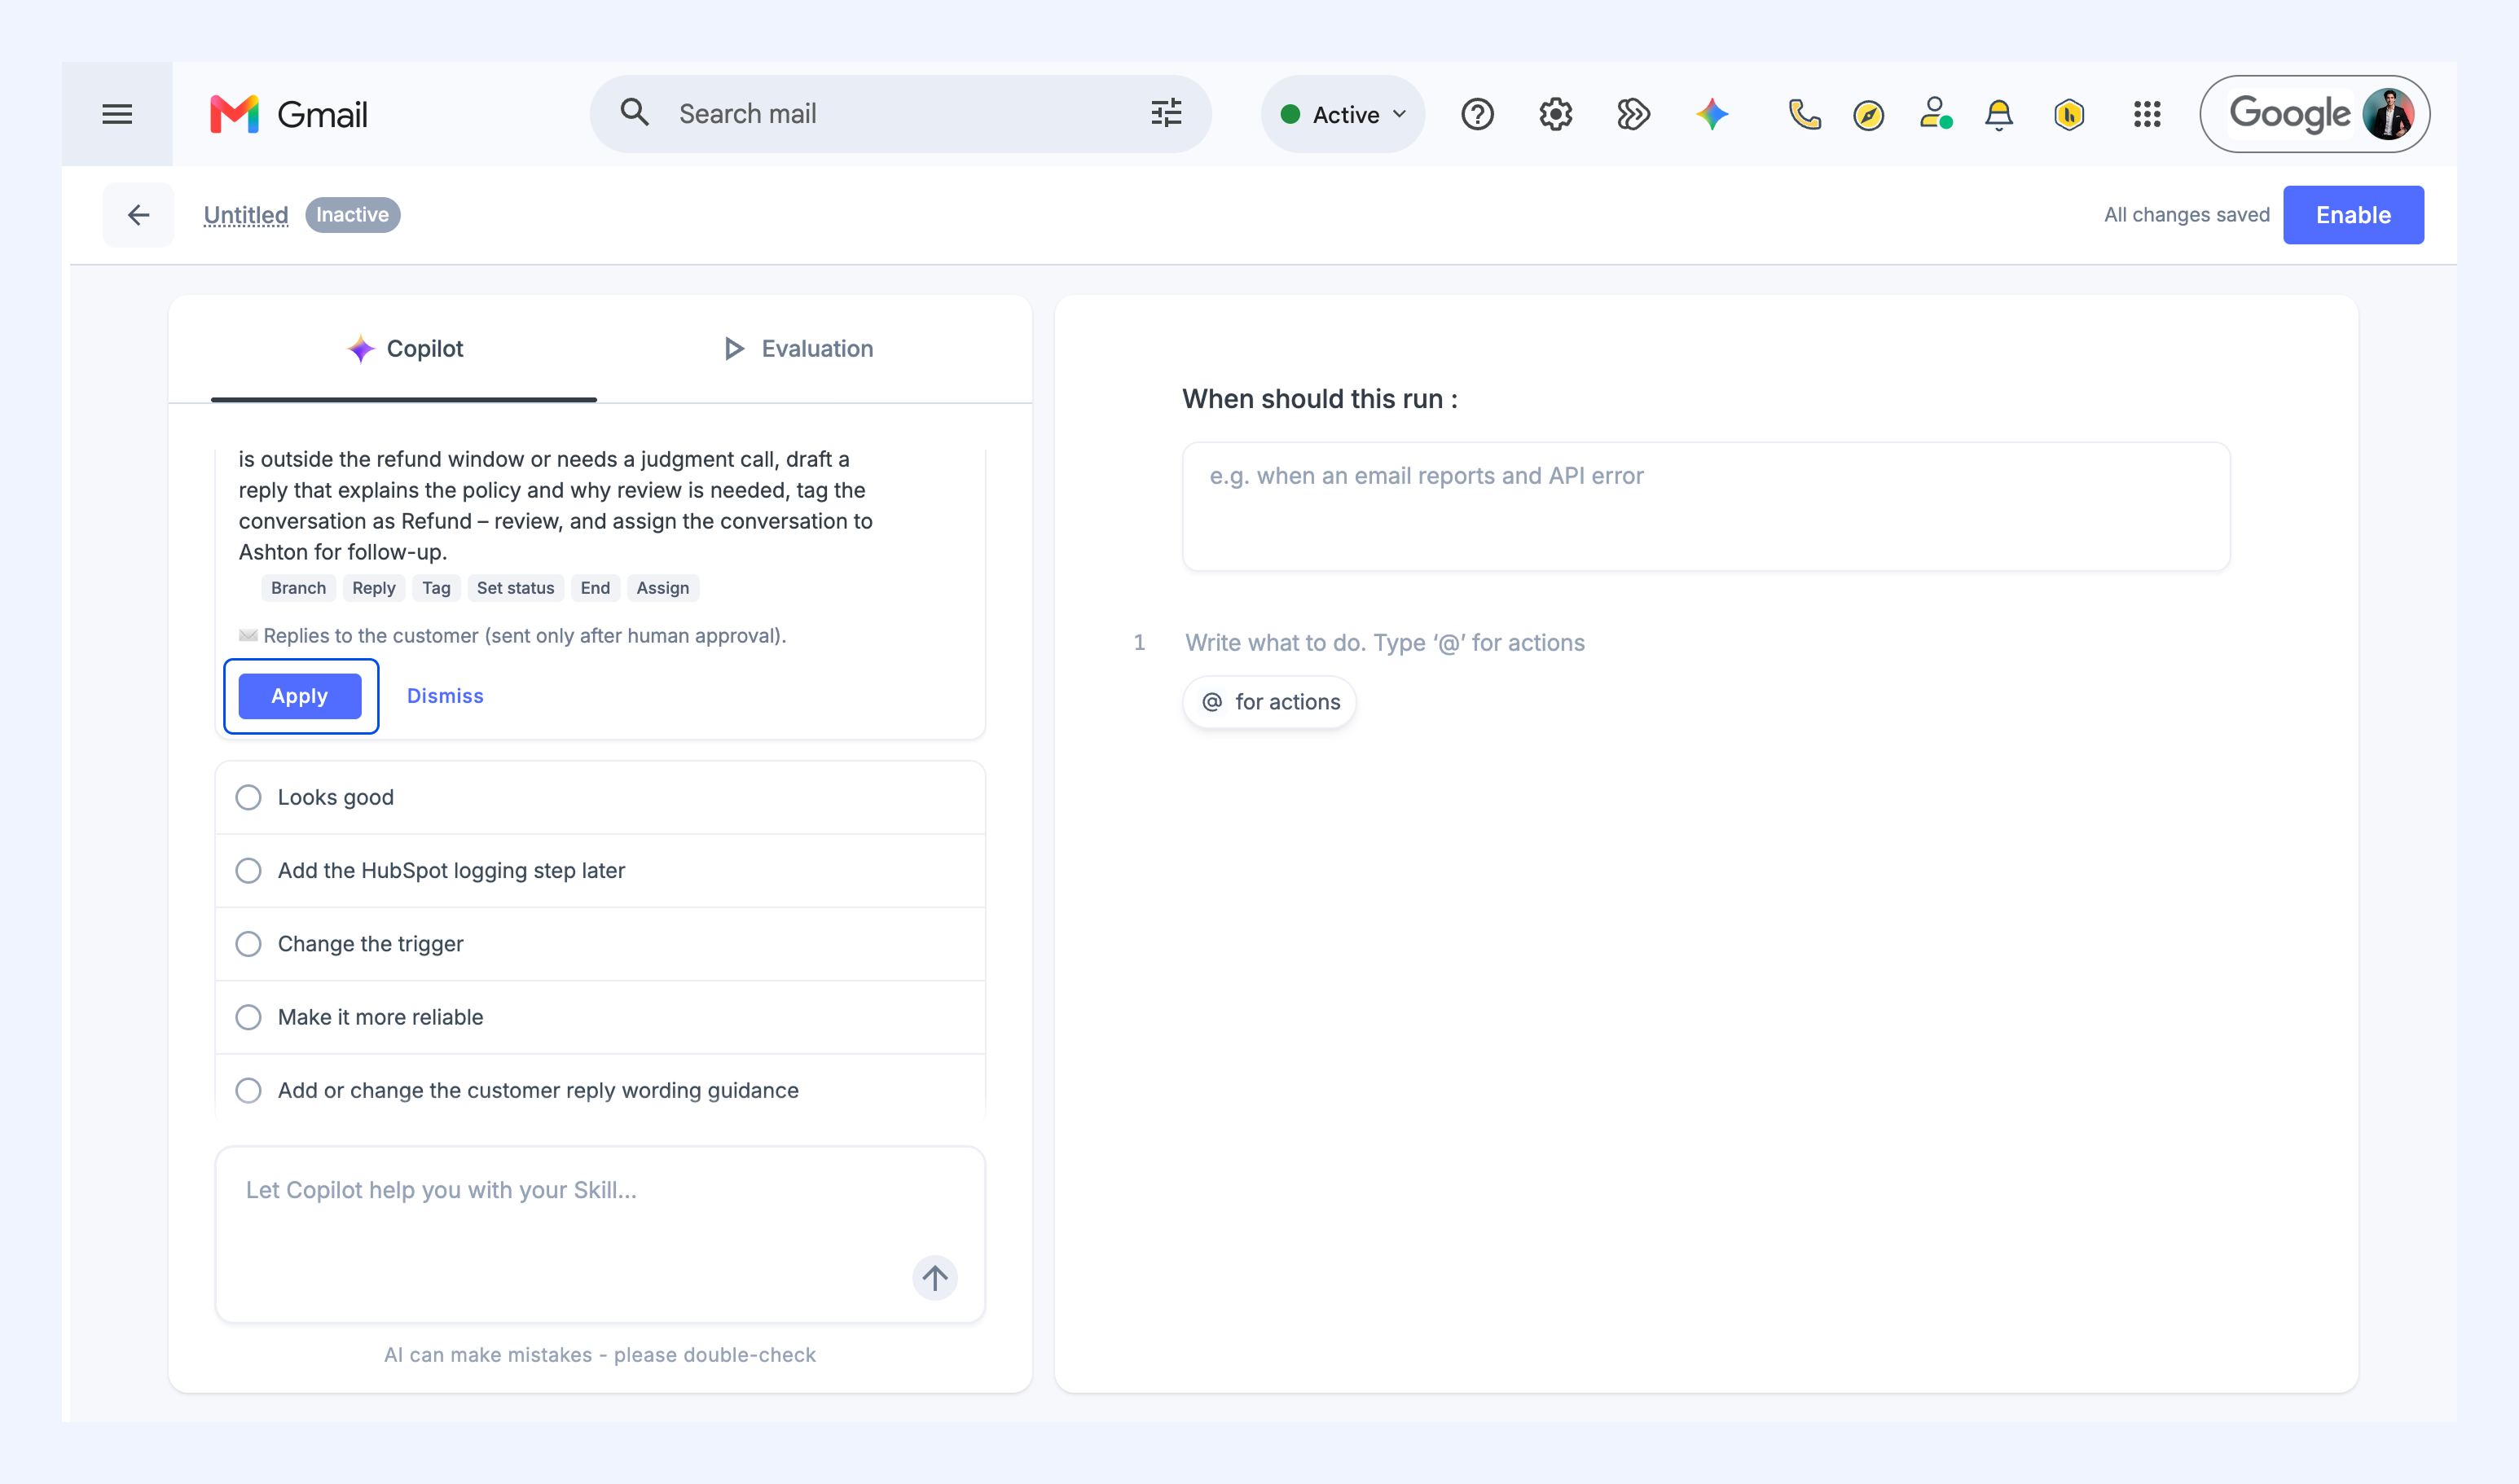2519x1484 pixels.
Task: Click the notifications bell icon
Action: [x=1998, y=114]
